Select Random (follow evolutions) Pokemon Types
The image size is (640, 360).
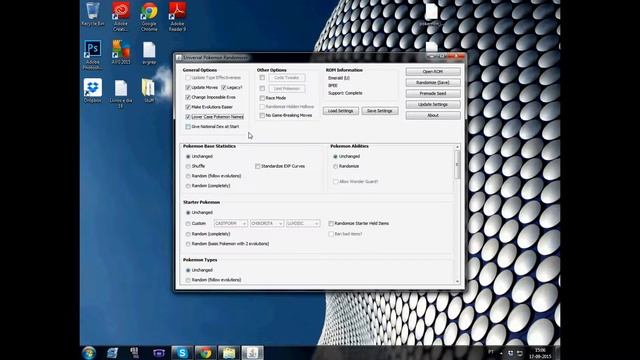(188, 280)
